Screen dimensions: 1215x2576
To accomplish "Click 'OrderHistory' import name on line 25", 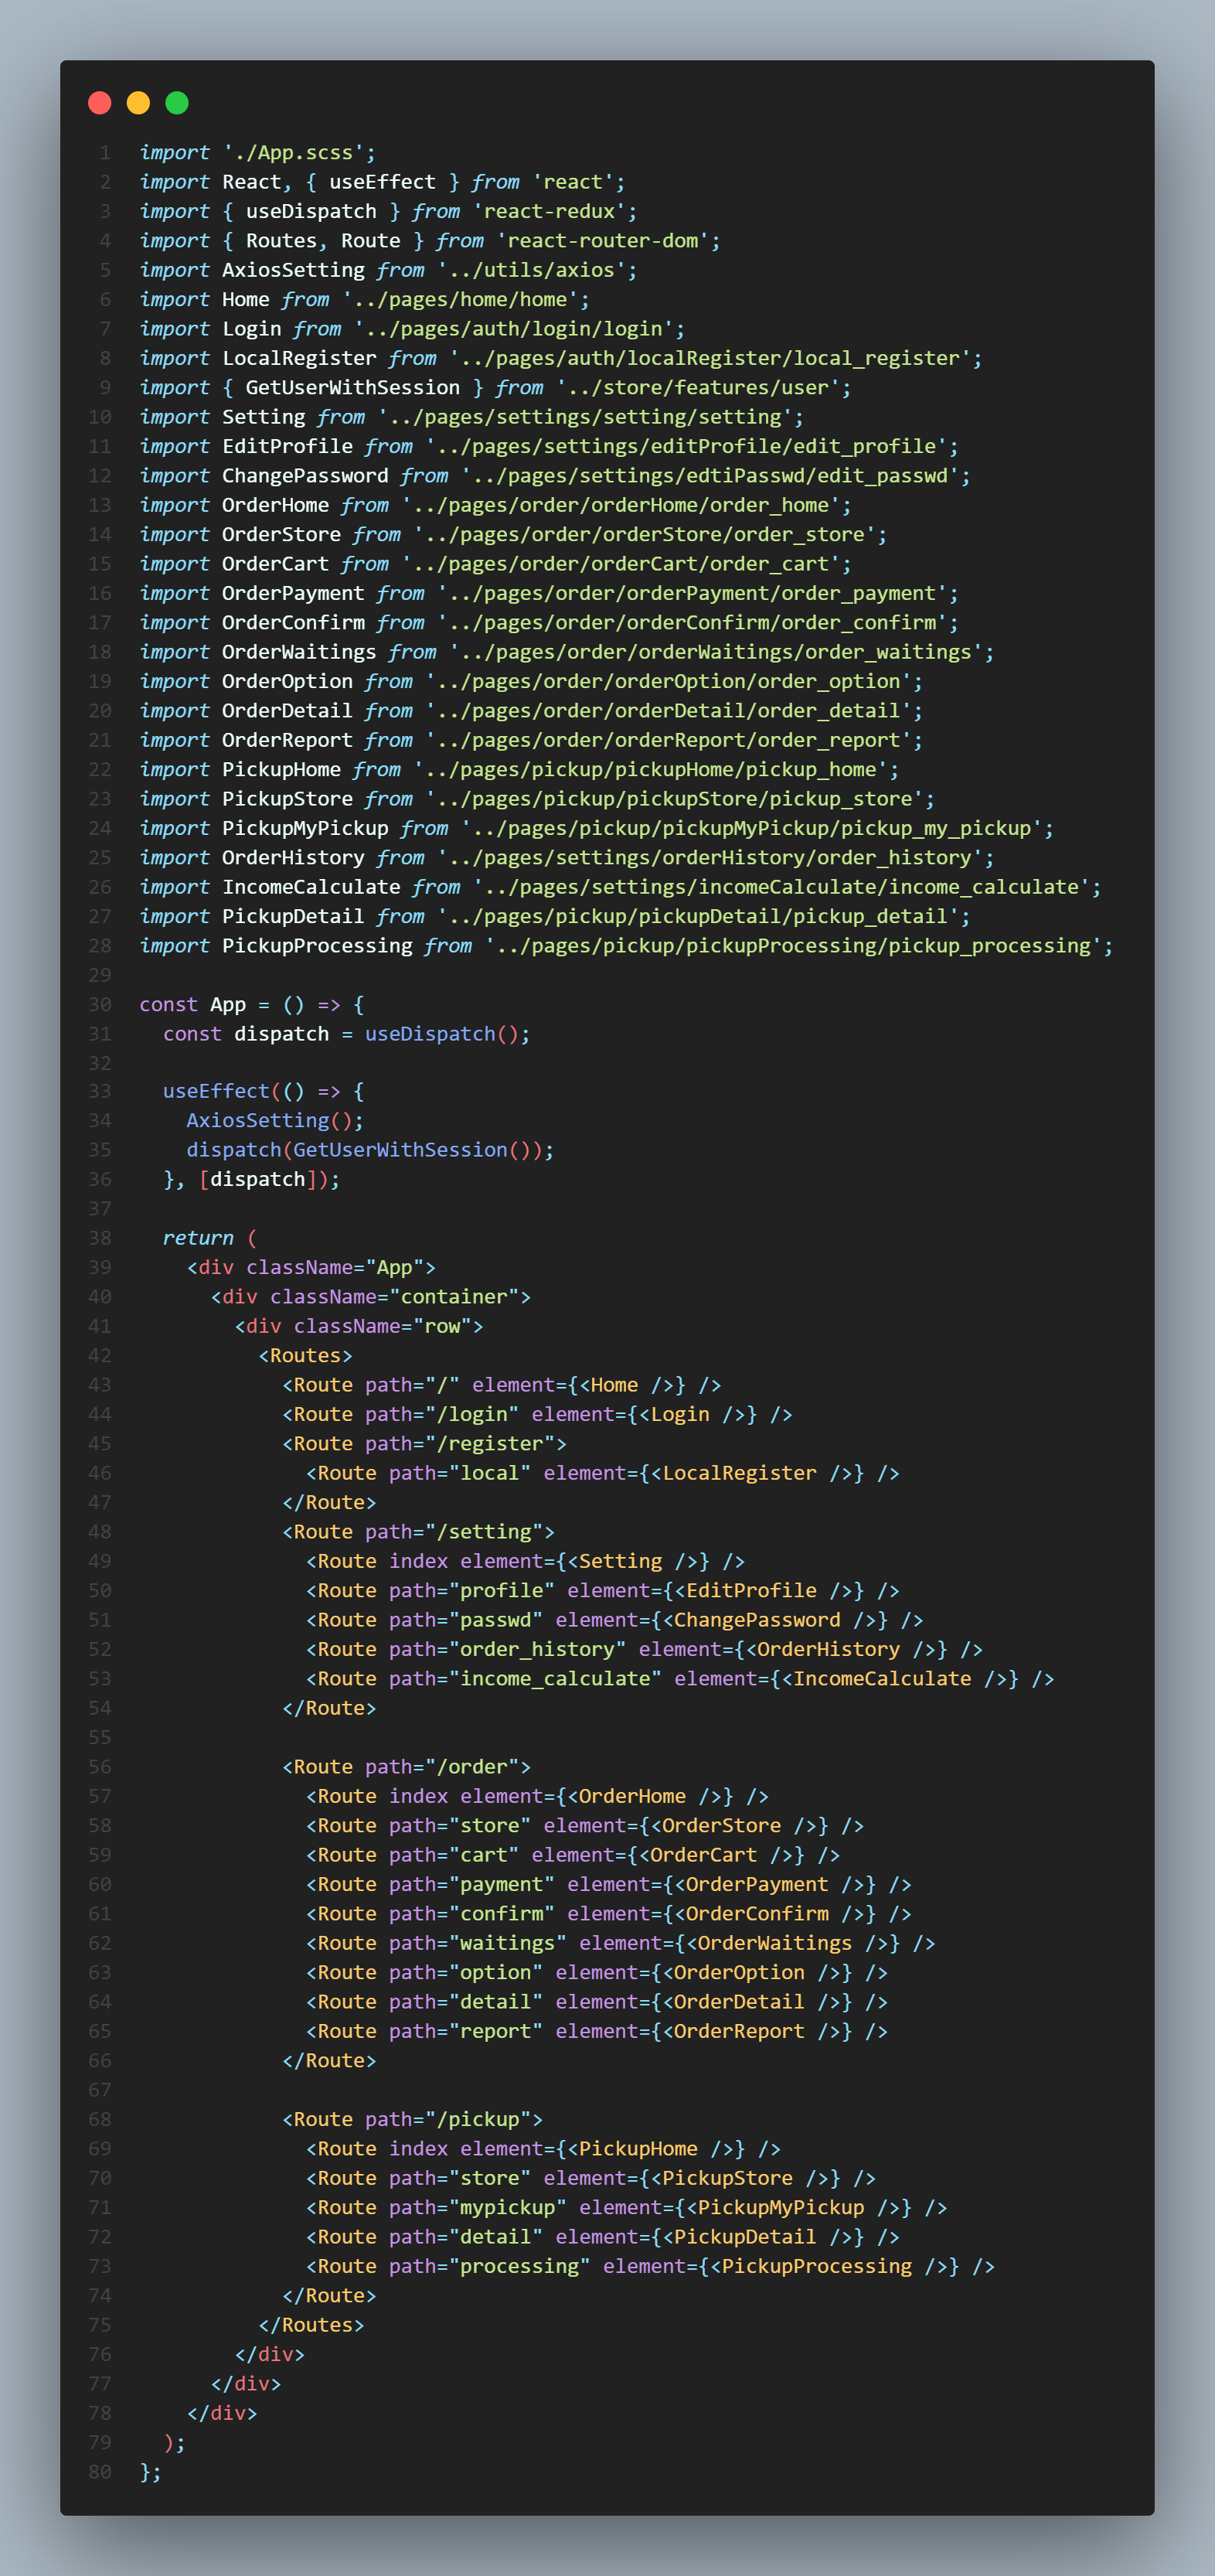I will [294, 858].
